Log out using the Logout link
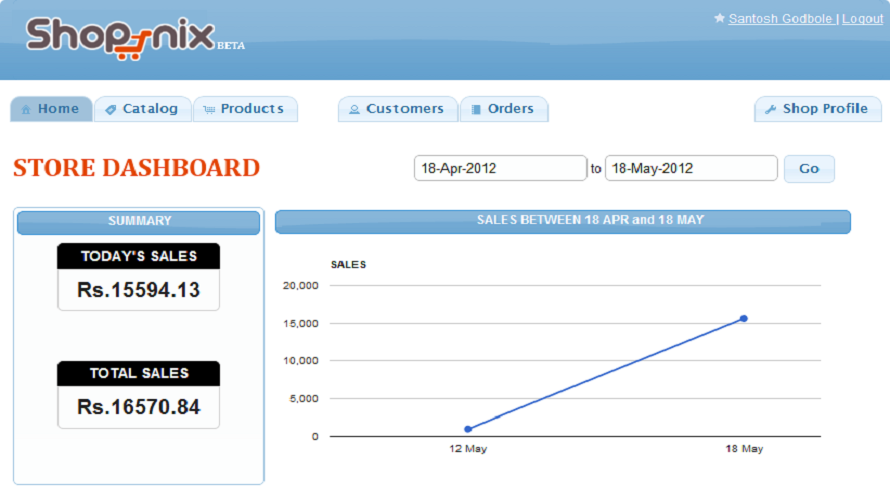This screenshot has height=500, width=890. (862, 19)
